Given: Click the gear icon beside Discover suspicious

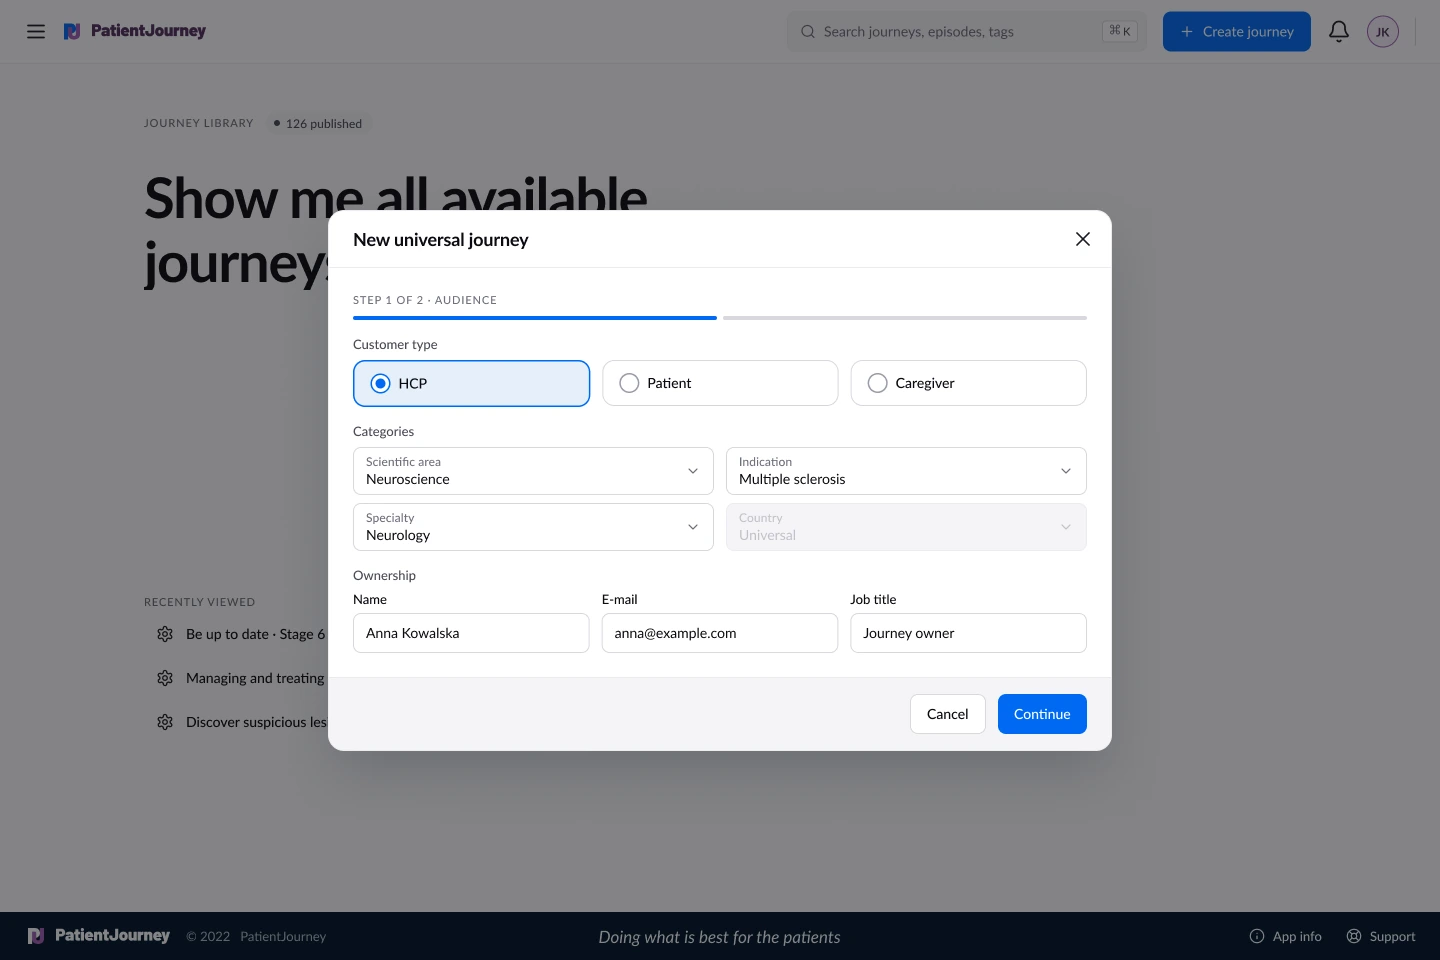Looking at the screenshot, I should pos(165,722).
